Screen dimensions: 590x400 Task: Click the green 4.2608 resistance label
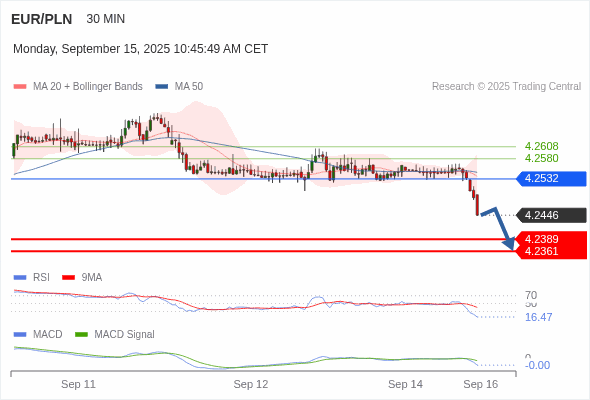pyautogui.click(x=541, y=146)
